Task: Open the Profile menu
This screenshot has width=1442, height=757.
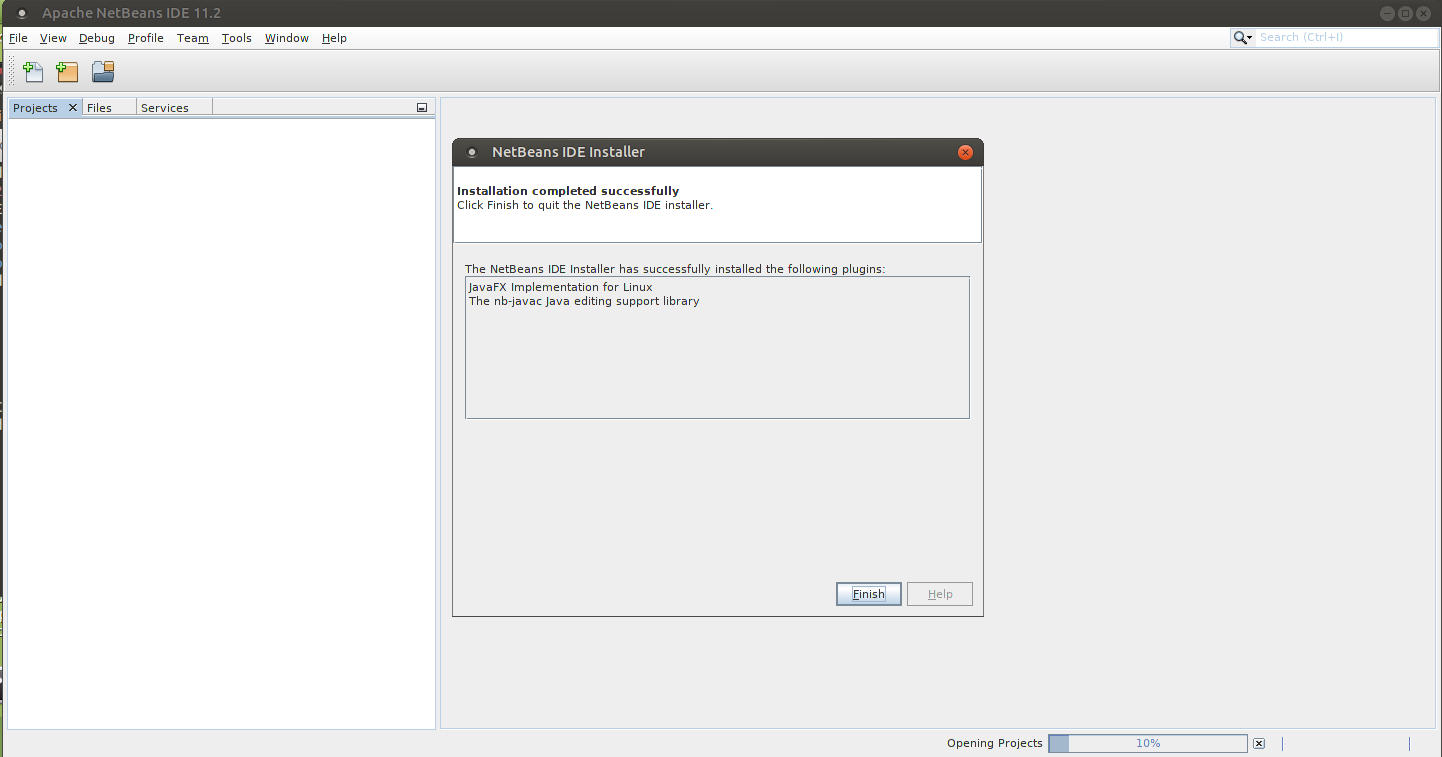Action: click(145, 38)
